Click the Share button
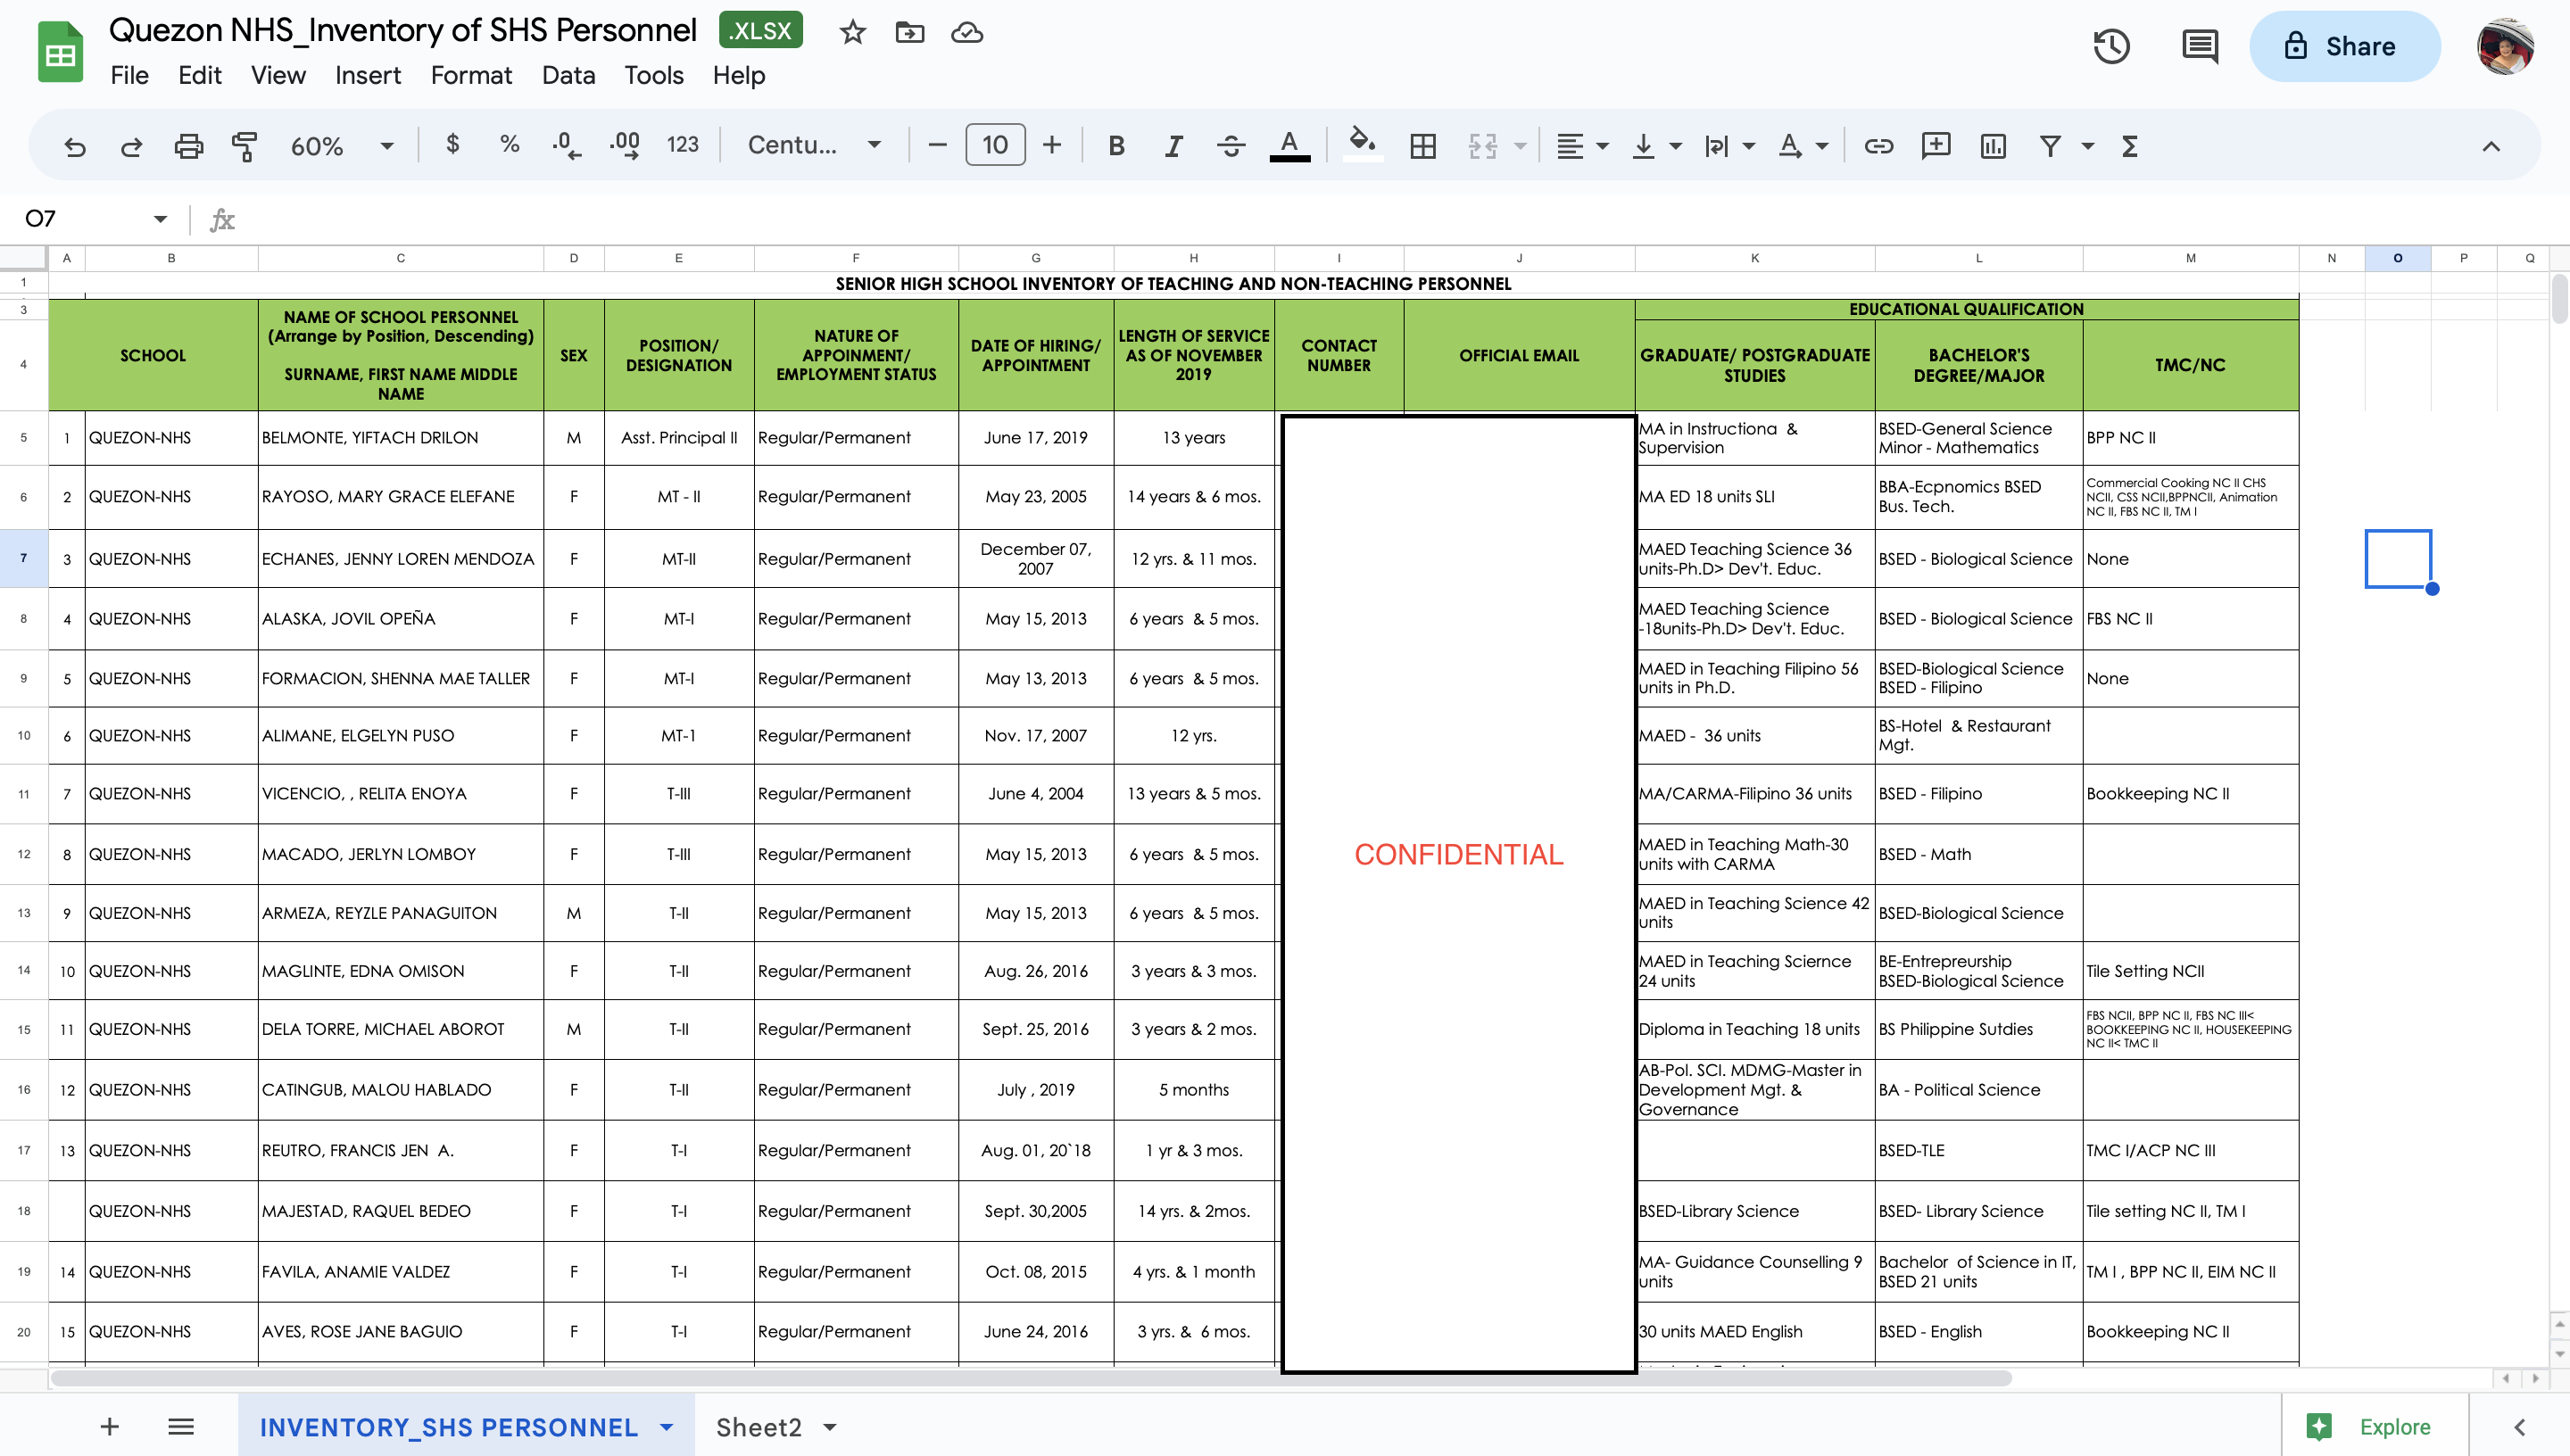The width and height of the screenshot is (2570, 1456). click(2343, 46)
